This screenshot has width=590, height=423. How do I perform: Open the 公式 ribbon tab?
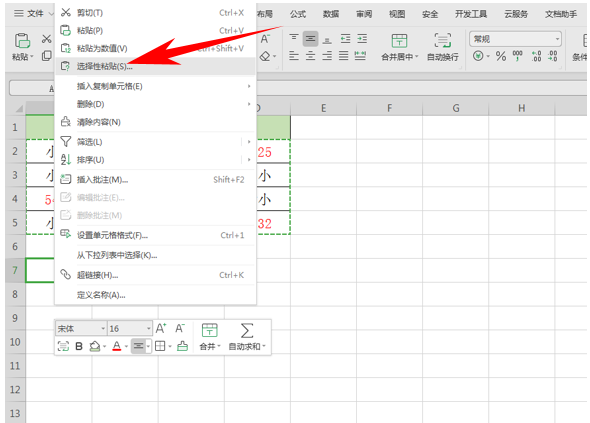click(x=298, y=14)
